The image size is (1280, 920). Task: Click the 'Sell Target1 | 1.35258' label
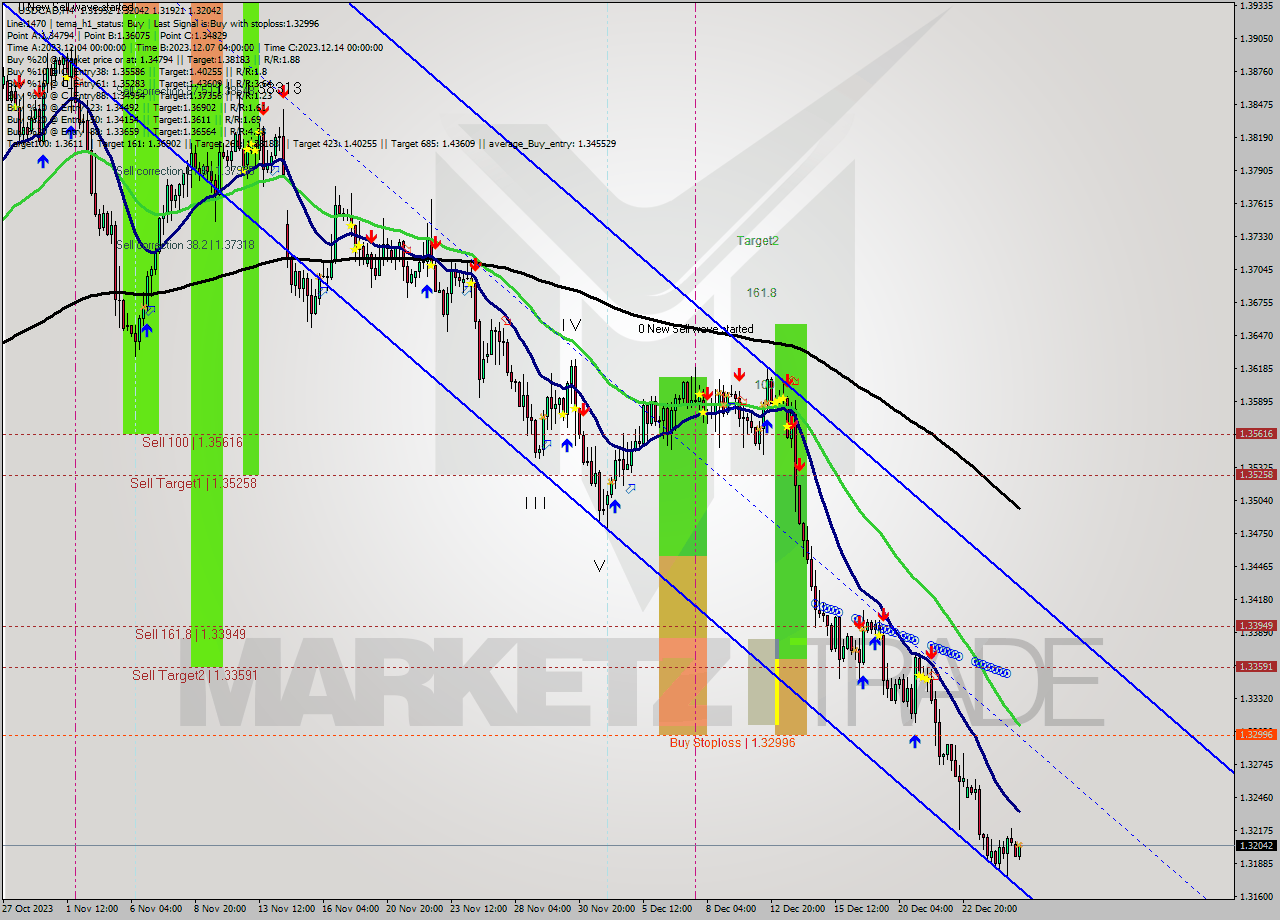pos(194,483)
